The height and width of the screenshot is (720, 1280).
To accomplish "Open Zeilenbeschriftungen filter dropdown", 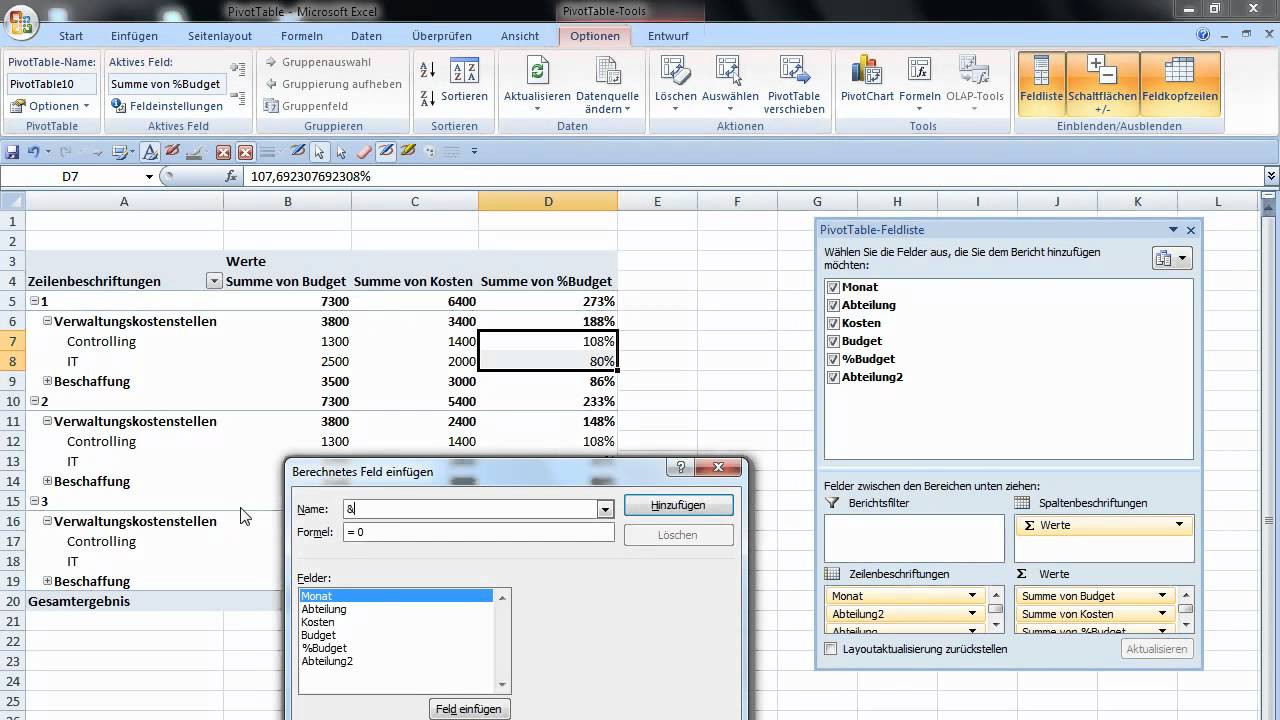I will click(x=213, y=281).
